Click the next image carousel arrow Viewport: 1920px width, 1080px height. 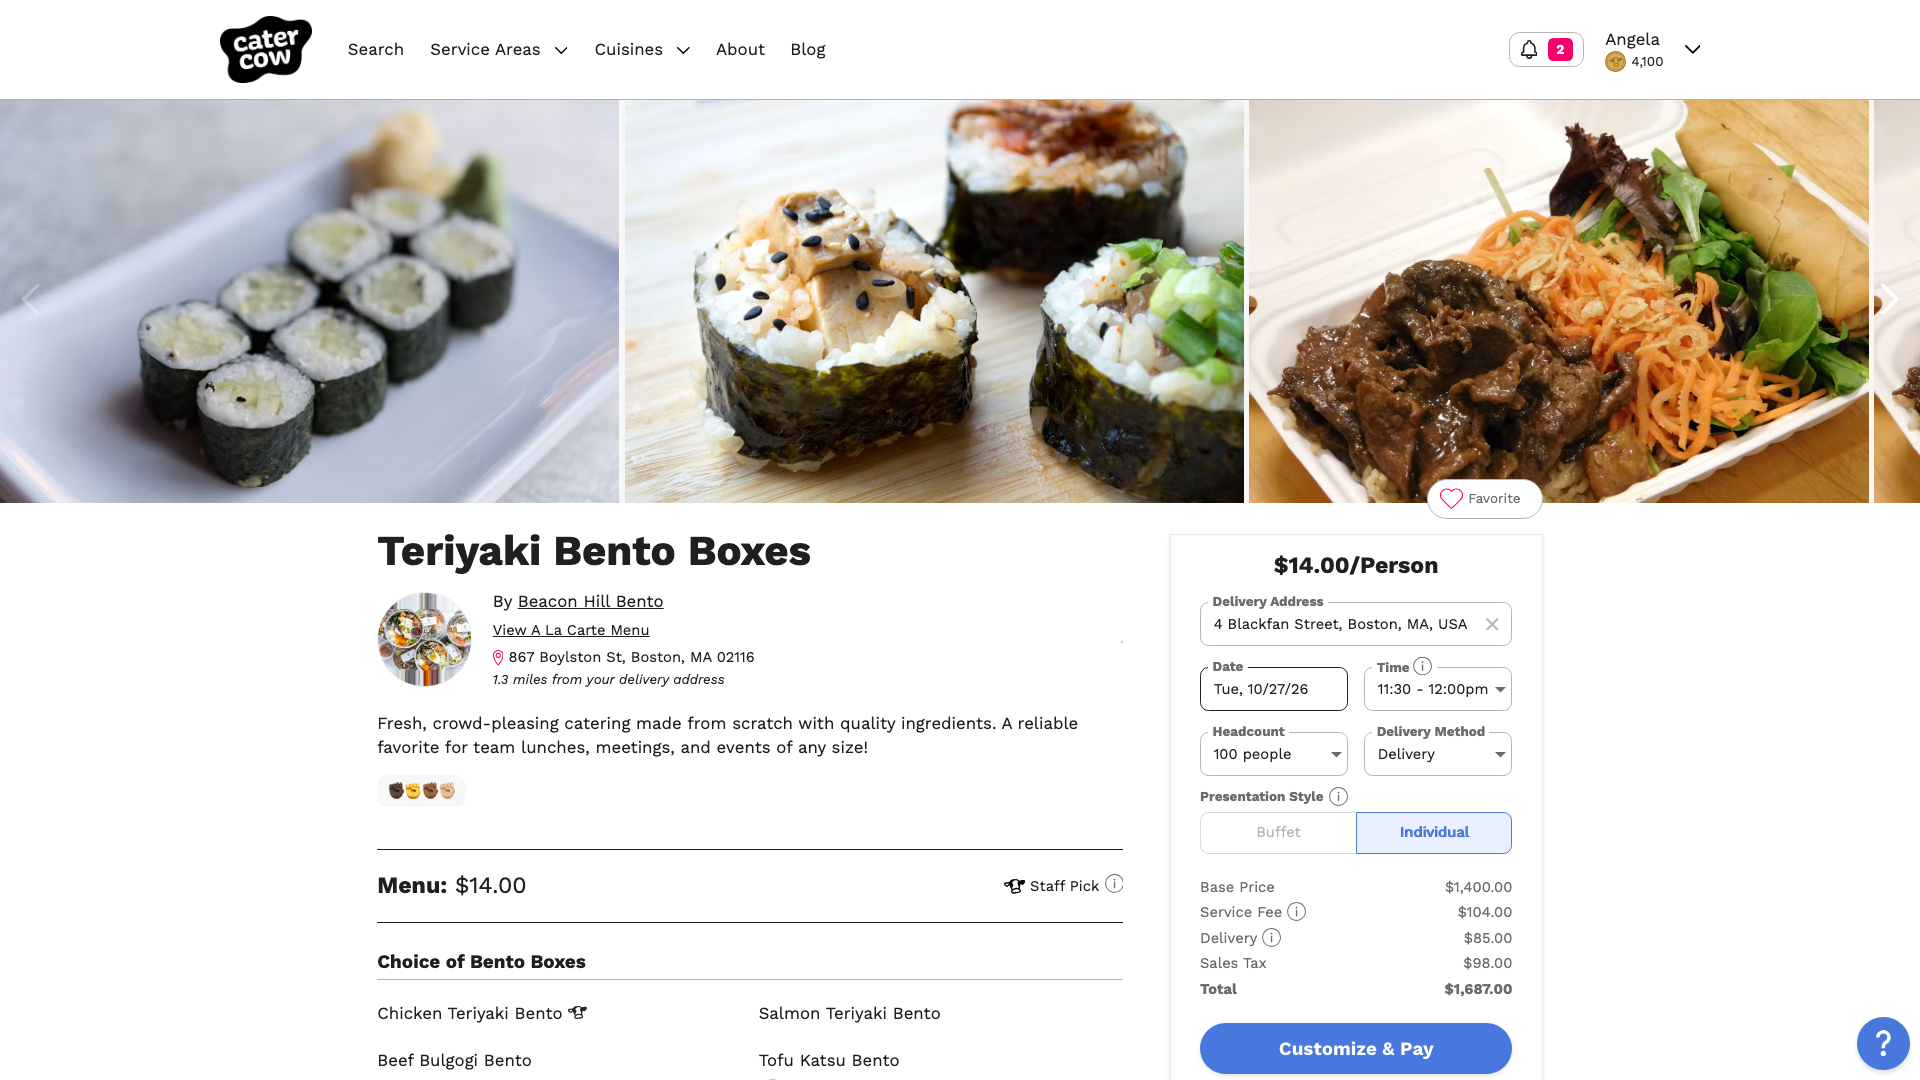(x=1888, y=300)
